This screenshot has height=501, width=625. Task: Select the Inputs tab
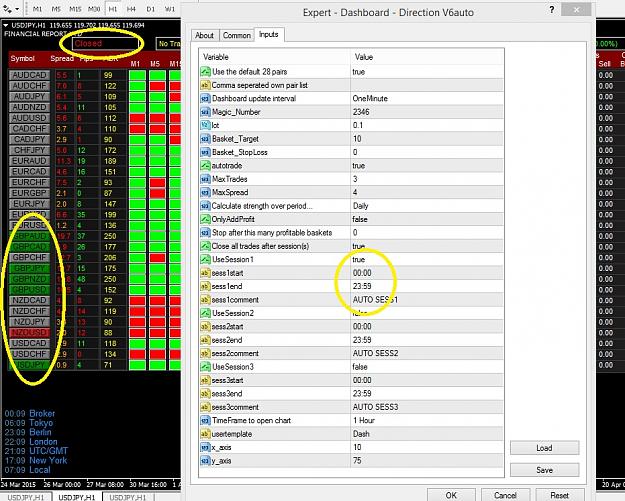click(x=269, y=34)
